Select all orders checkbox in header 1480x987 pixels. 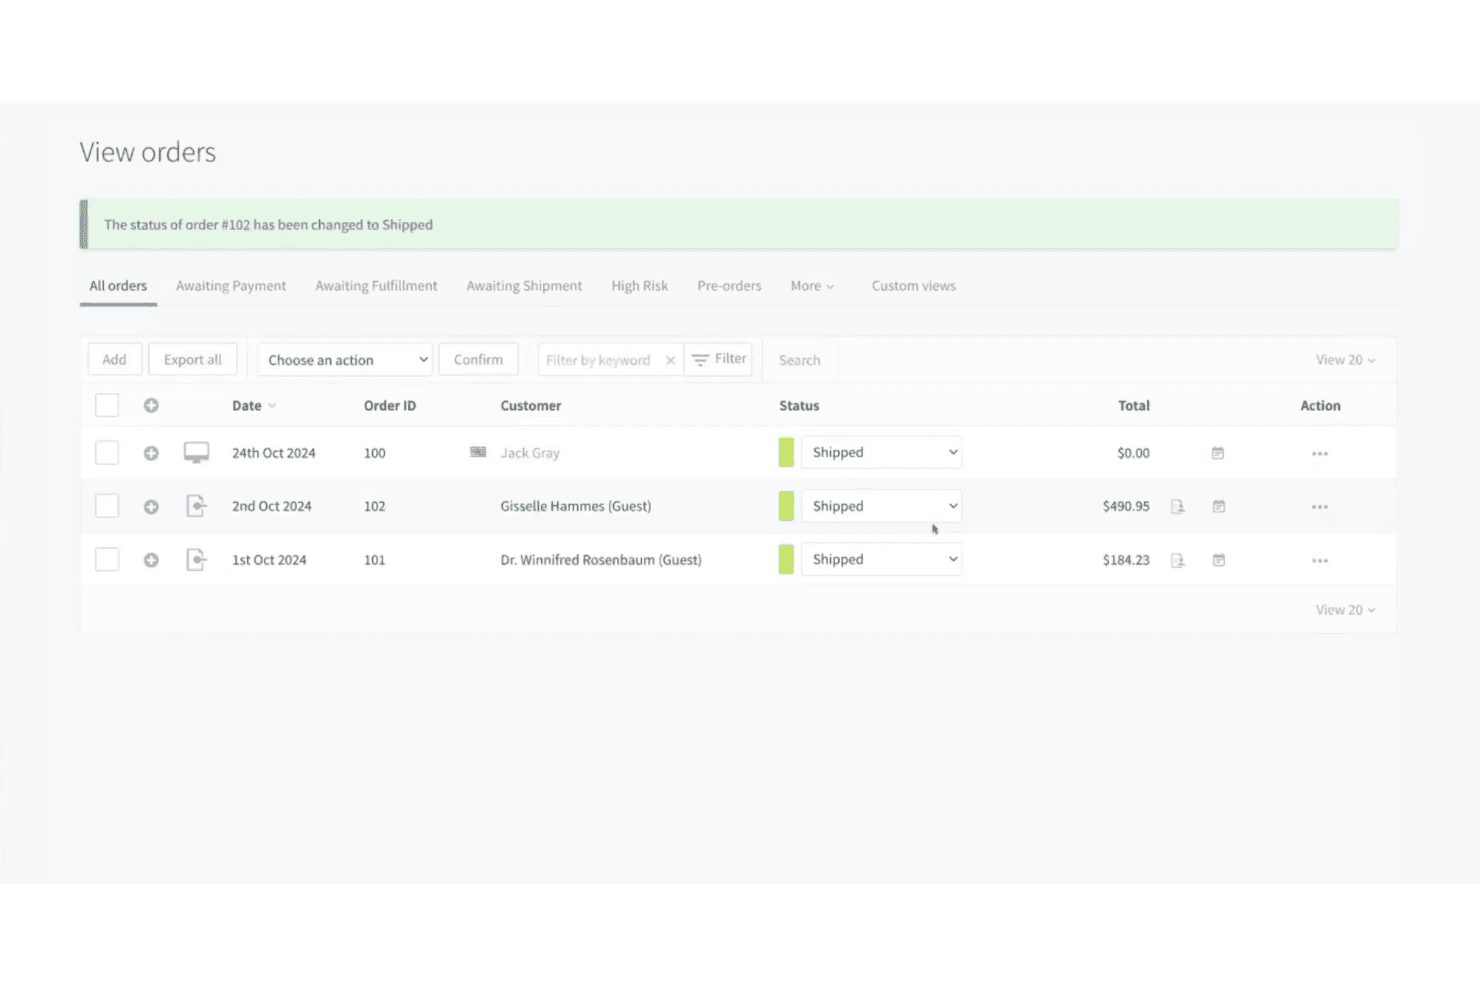pyautogui.click(x=107, y=405)
